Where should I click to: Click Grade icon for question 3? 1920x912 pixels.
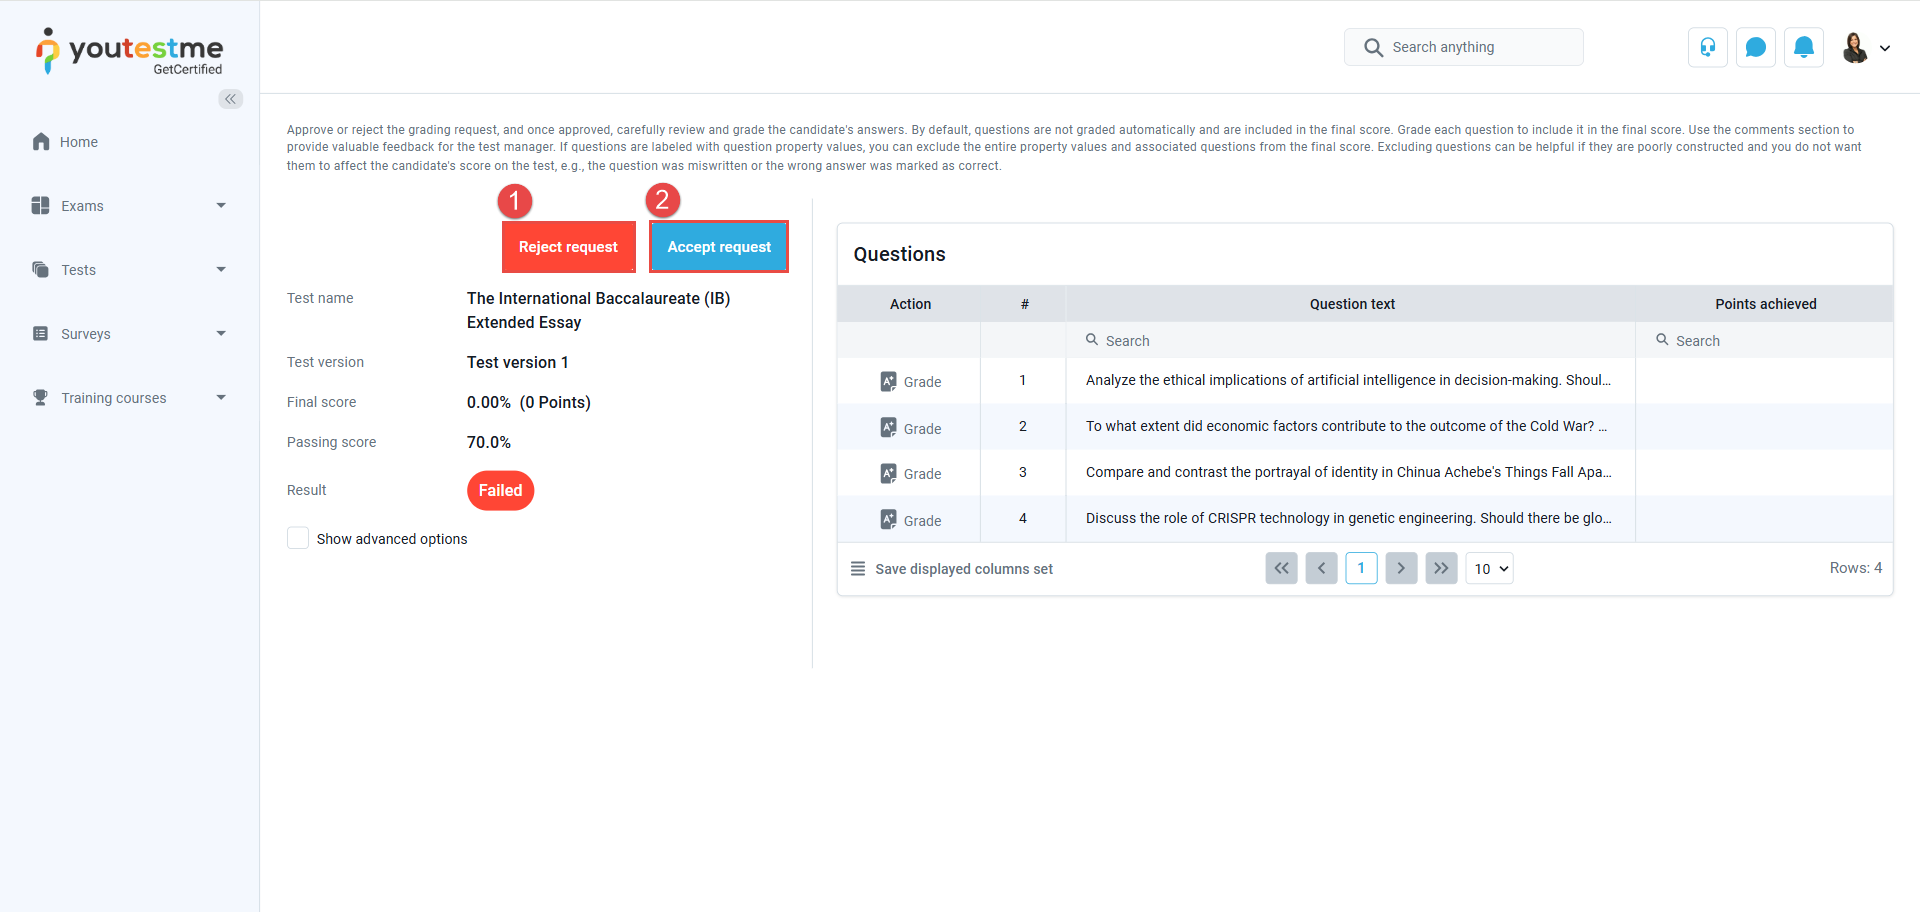pyautogui.click(x=888, y=474)
